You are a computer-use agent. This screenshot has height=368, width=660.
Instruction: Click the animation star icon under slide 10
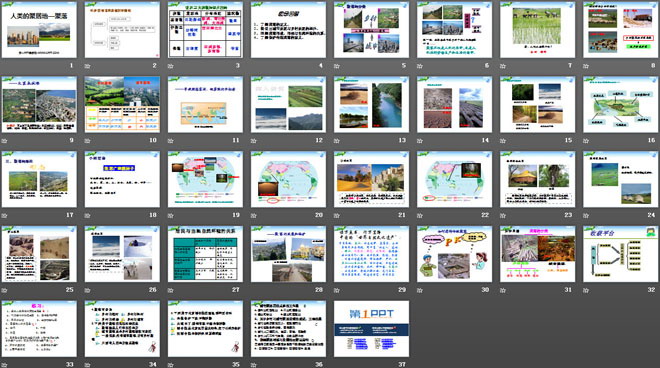(x=88, y=141)
